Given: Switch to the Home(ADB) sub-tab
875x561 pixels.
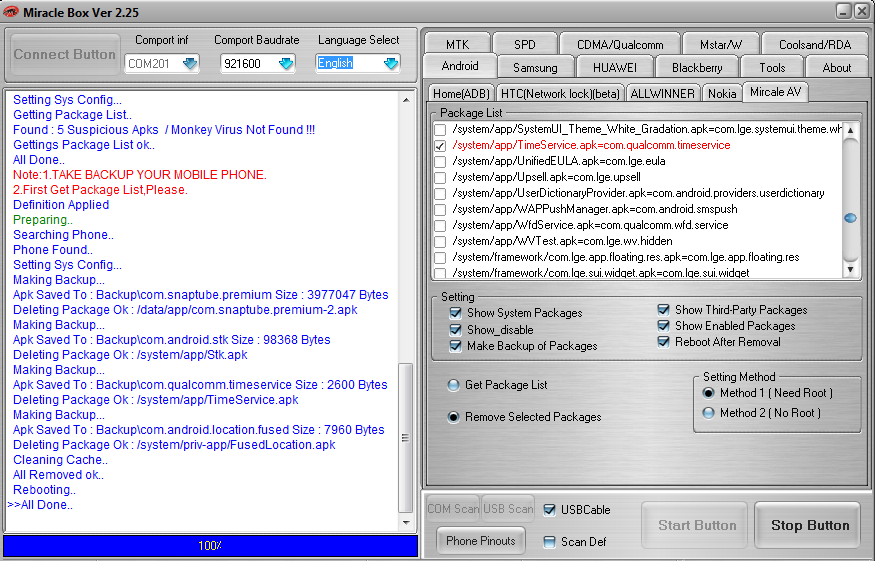Looking at the screenshot, I should [x=461, y=93].
